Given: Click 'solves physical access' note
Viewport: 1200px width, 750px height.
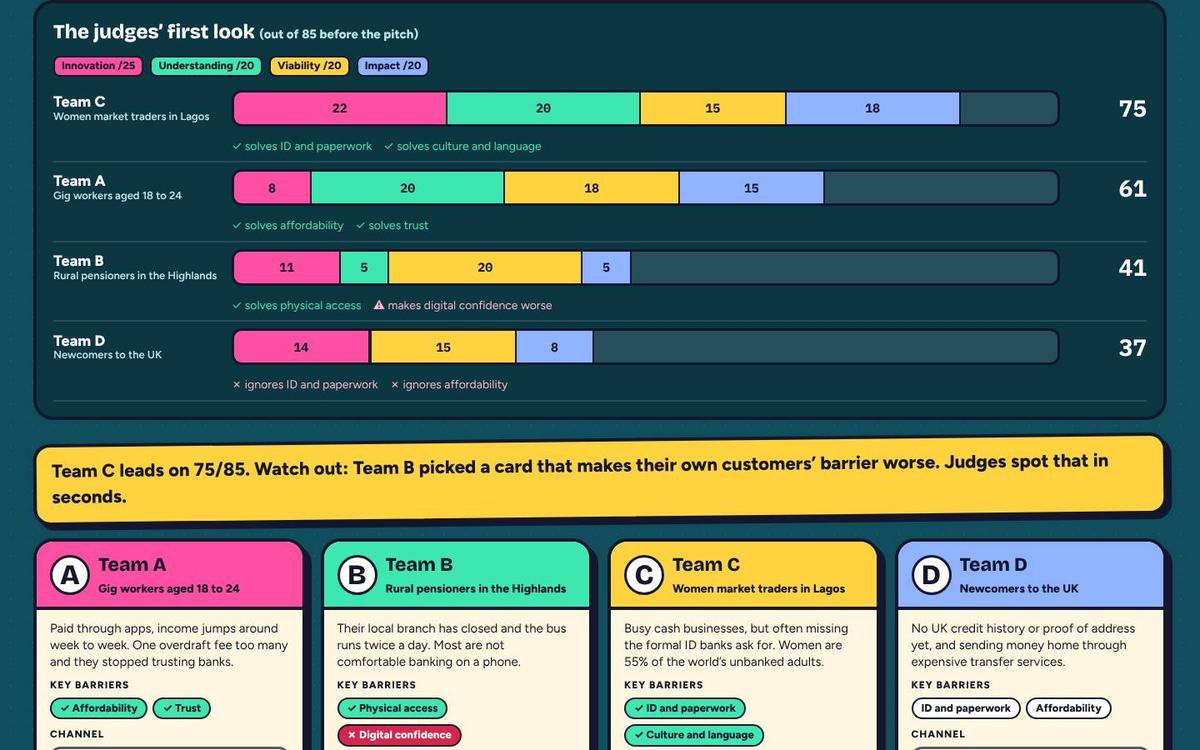Looking at the screenshot, I should pyautogui.click(x=297, y=305).
